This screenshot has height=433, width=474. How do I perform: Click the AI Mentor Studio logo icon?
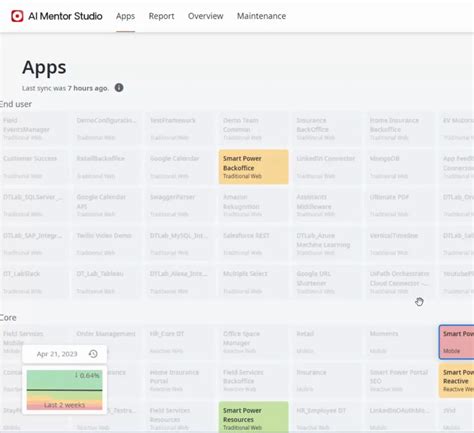(x=17, y=16)
